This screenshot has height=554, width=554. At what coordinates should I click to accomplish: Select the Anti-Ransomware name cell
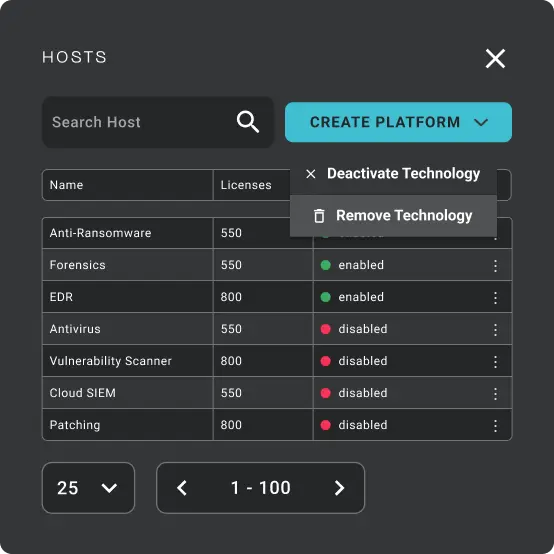click(128, 233)
